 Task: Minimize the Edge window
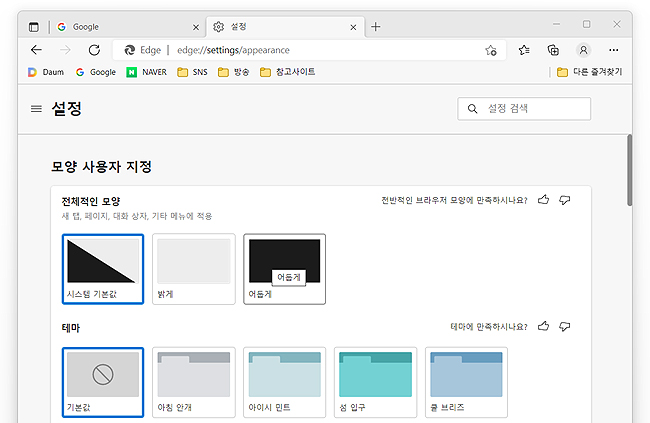point(556,24)
